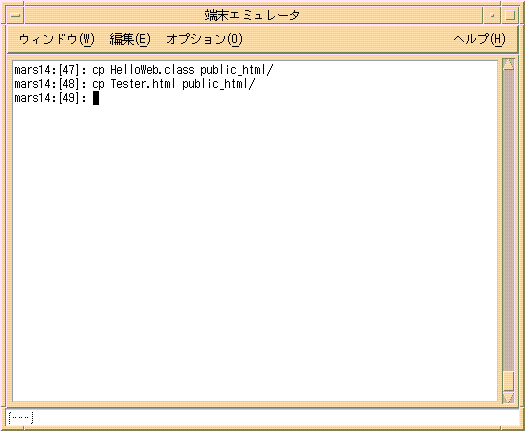Click the scrollbar thumb near the bottom

tap(508, 380)
